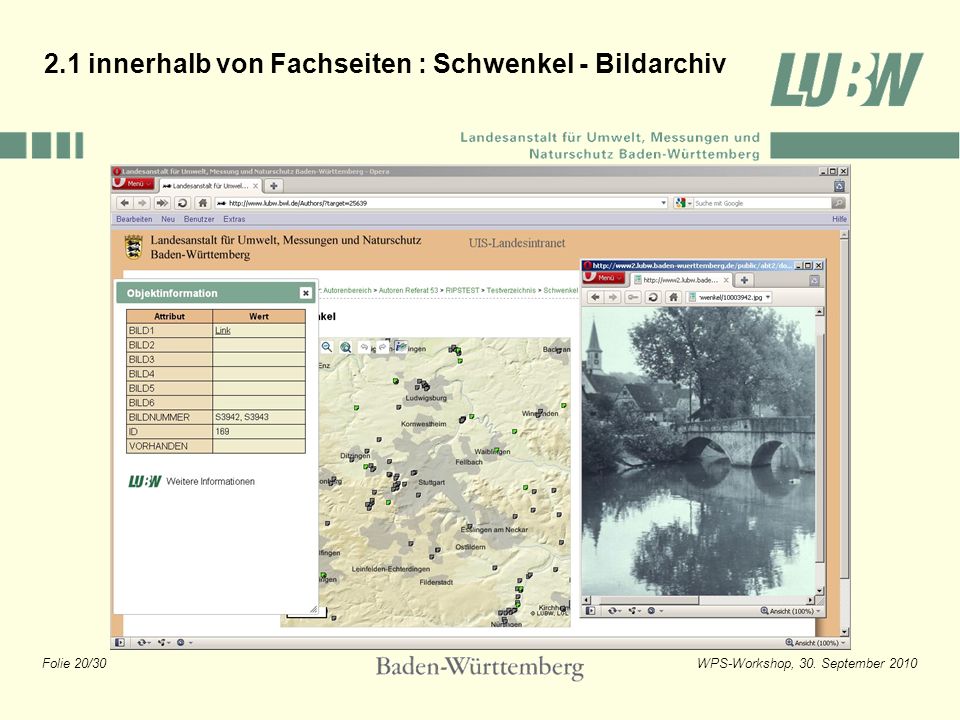Select the ID value 169
The image size is (960, 720).
tap(222, 432)
